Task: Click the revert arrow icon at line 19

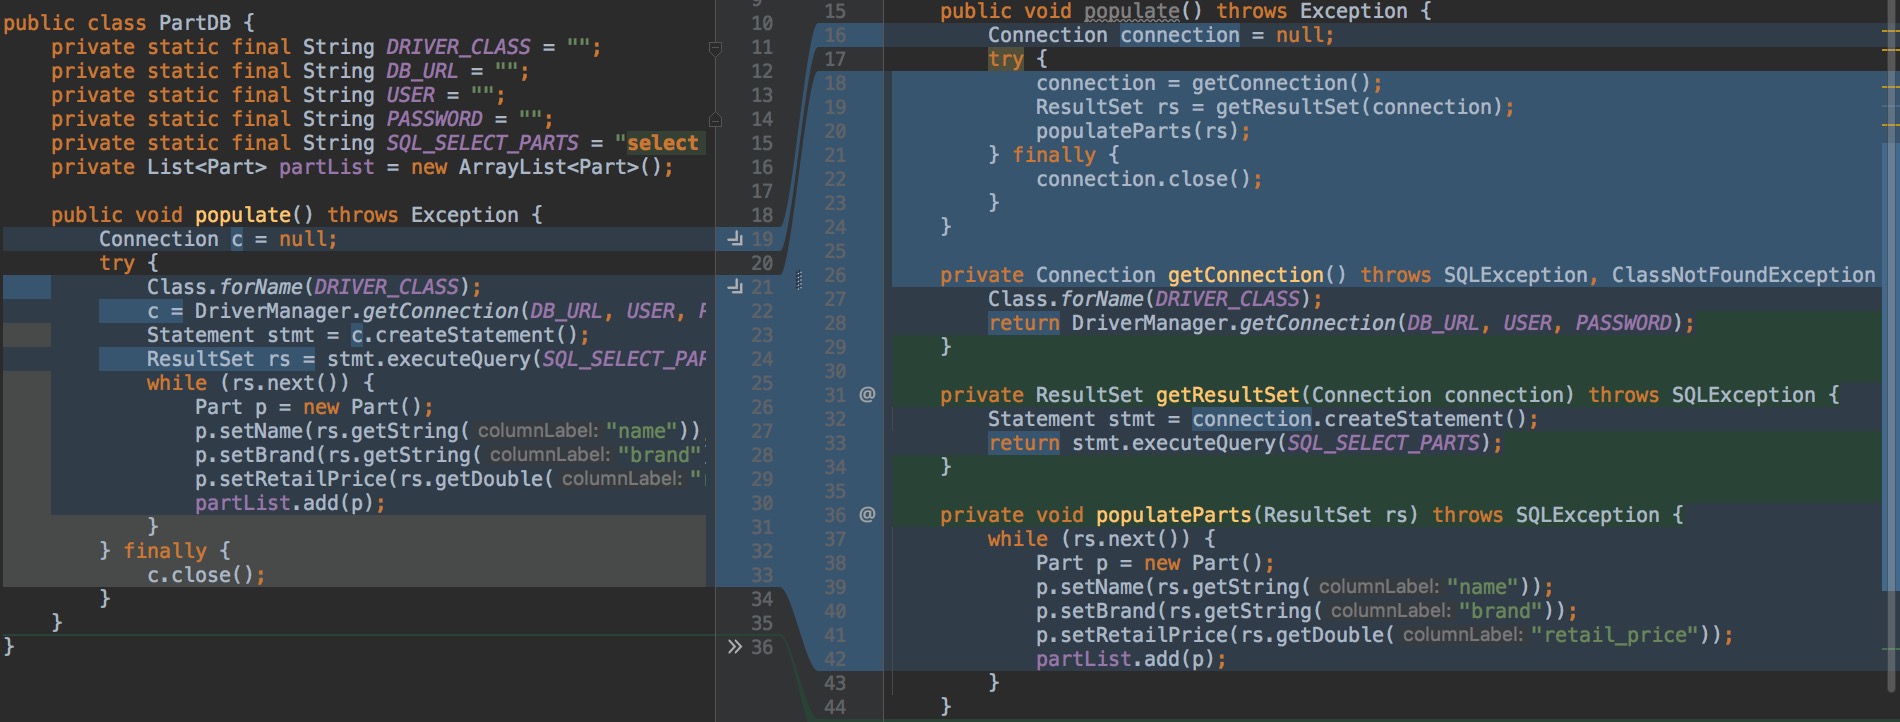Action: click(735, 239)
